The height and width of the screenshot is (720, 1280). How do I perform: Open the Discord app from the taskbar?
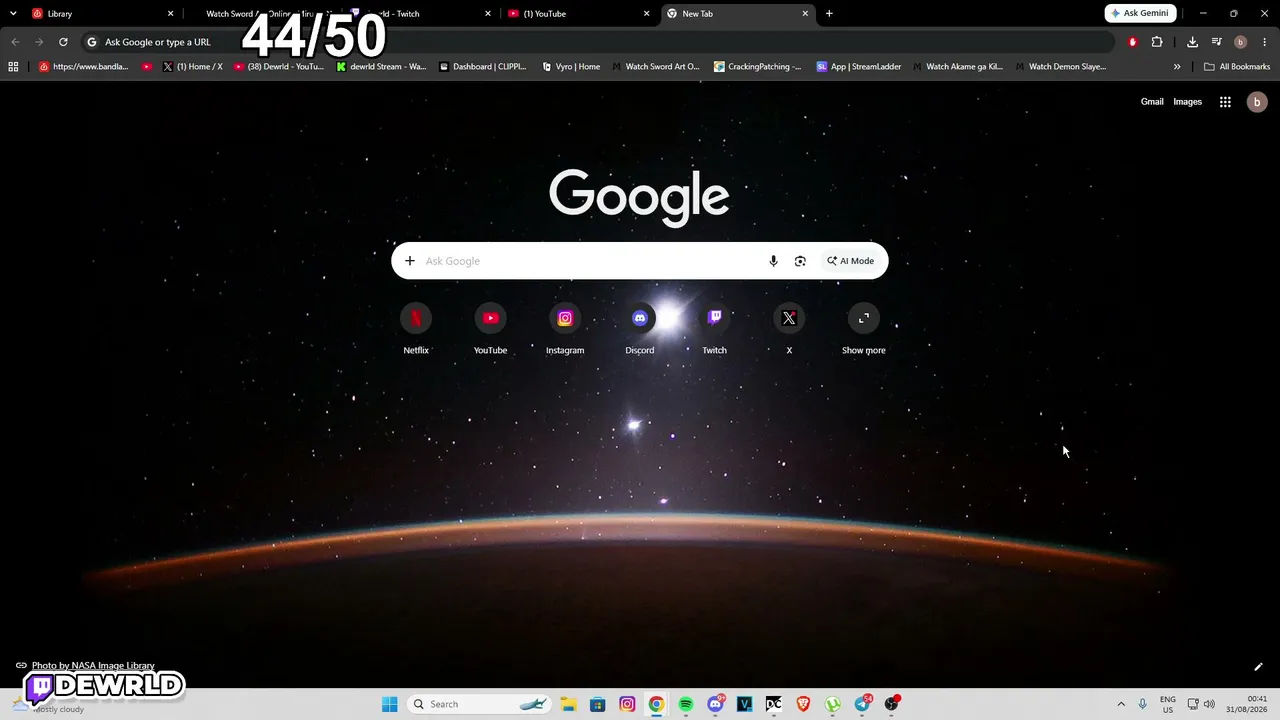[x=716, y=704]
